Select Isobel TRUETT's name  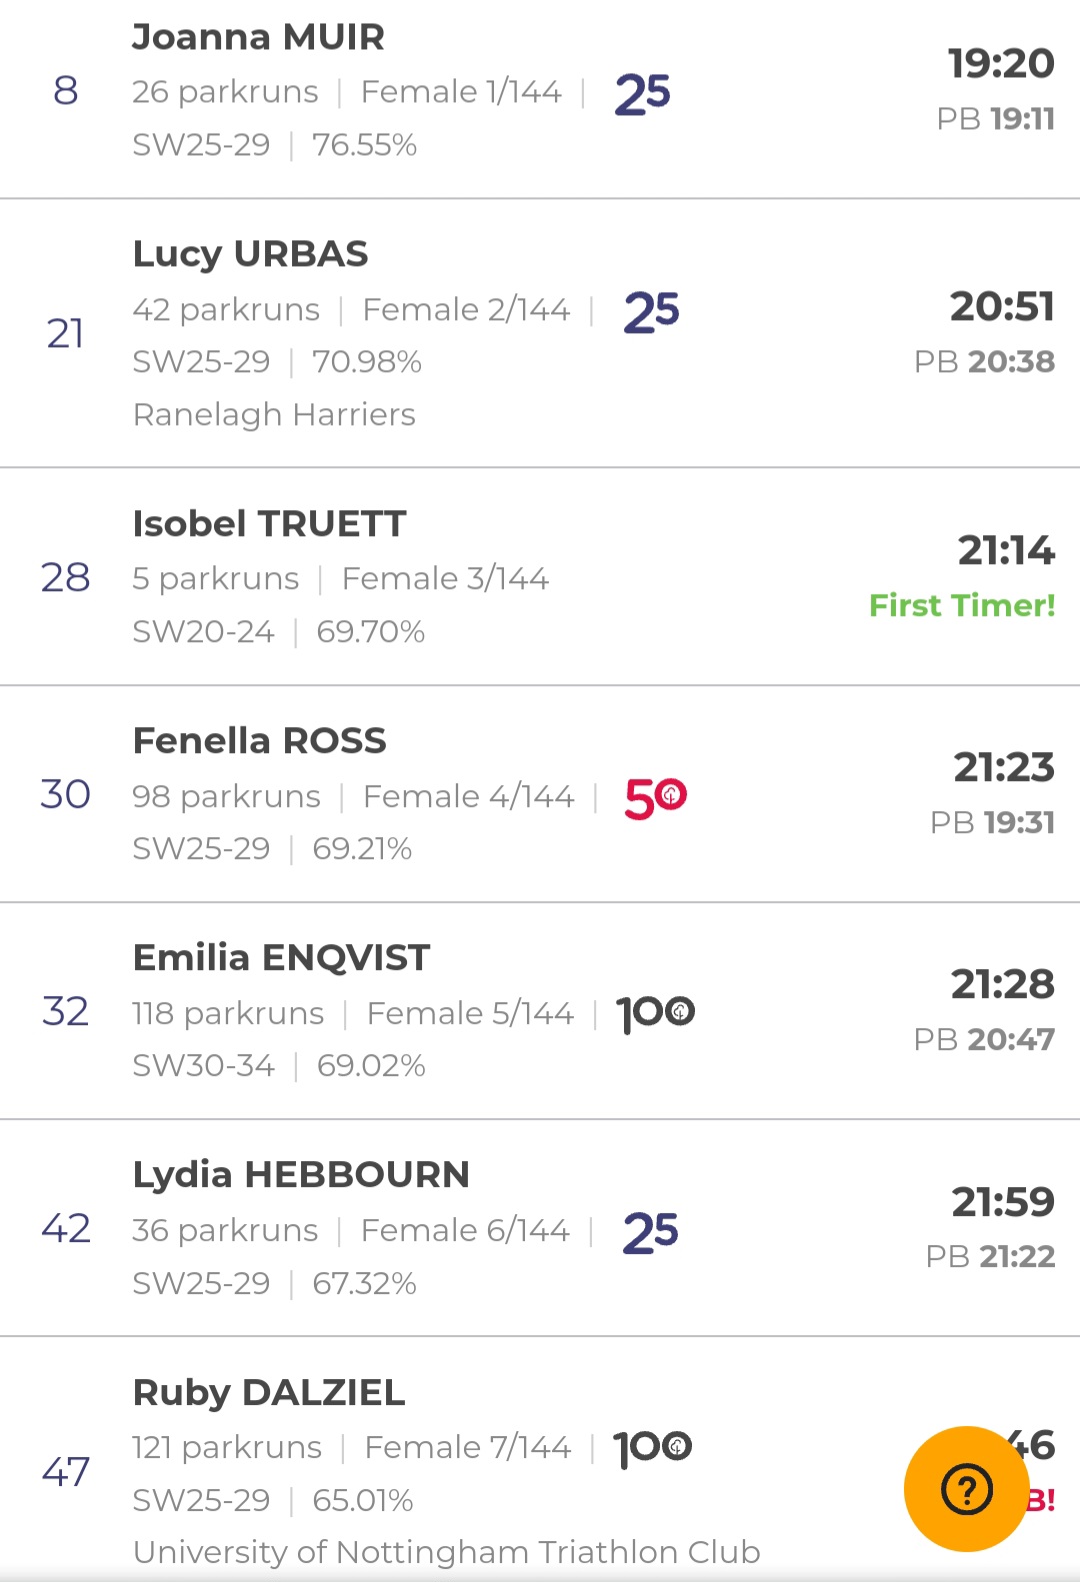pyautogui.click(x=269, y=524)
